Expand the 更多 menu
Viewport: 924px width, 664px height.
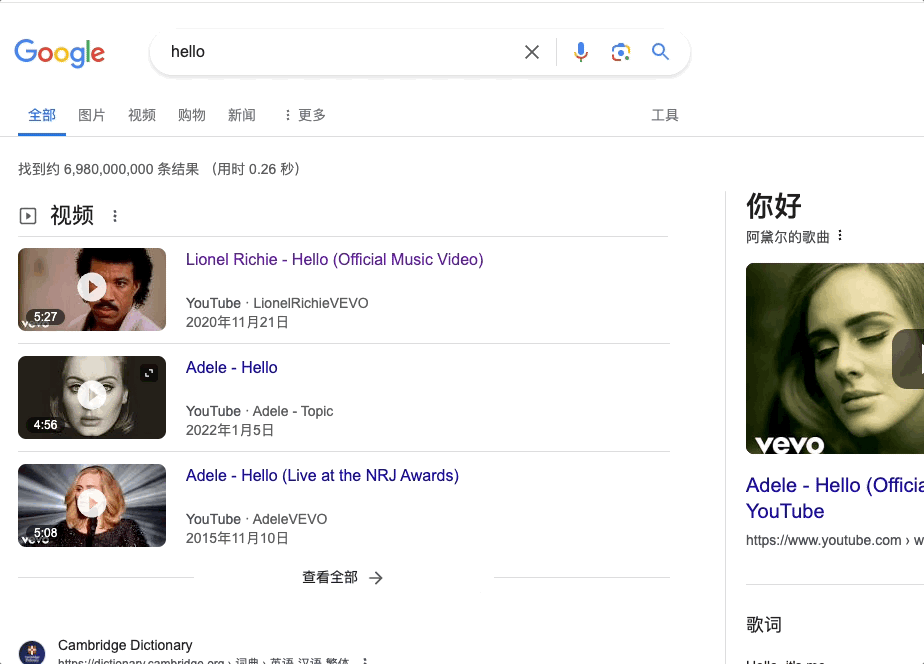click(x=305, y=115)
